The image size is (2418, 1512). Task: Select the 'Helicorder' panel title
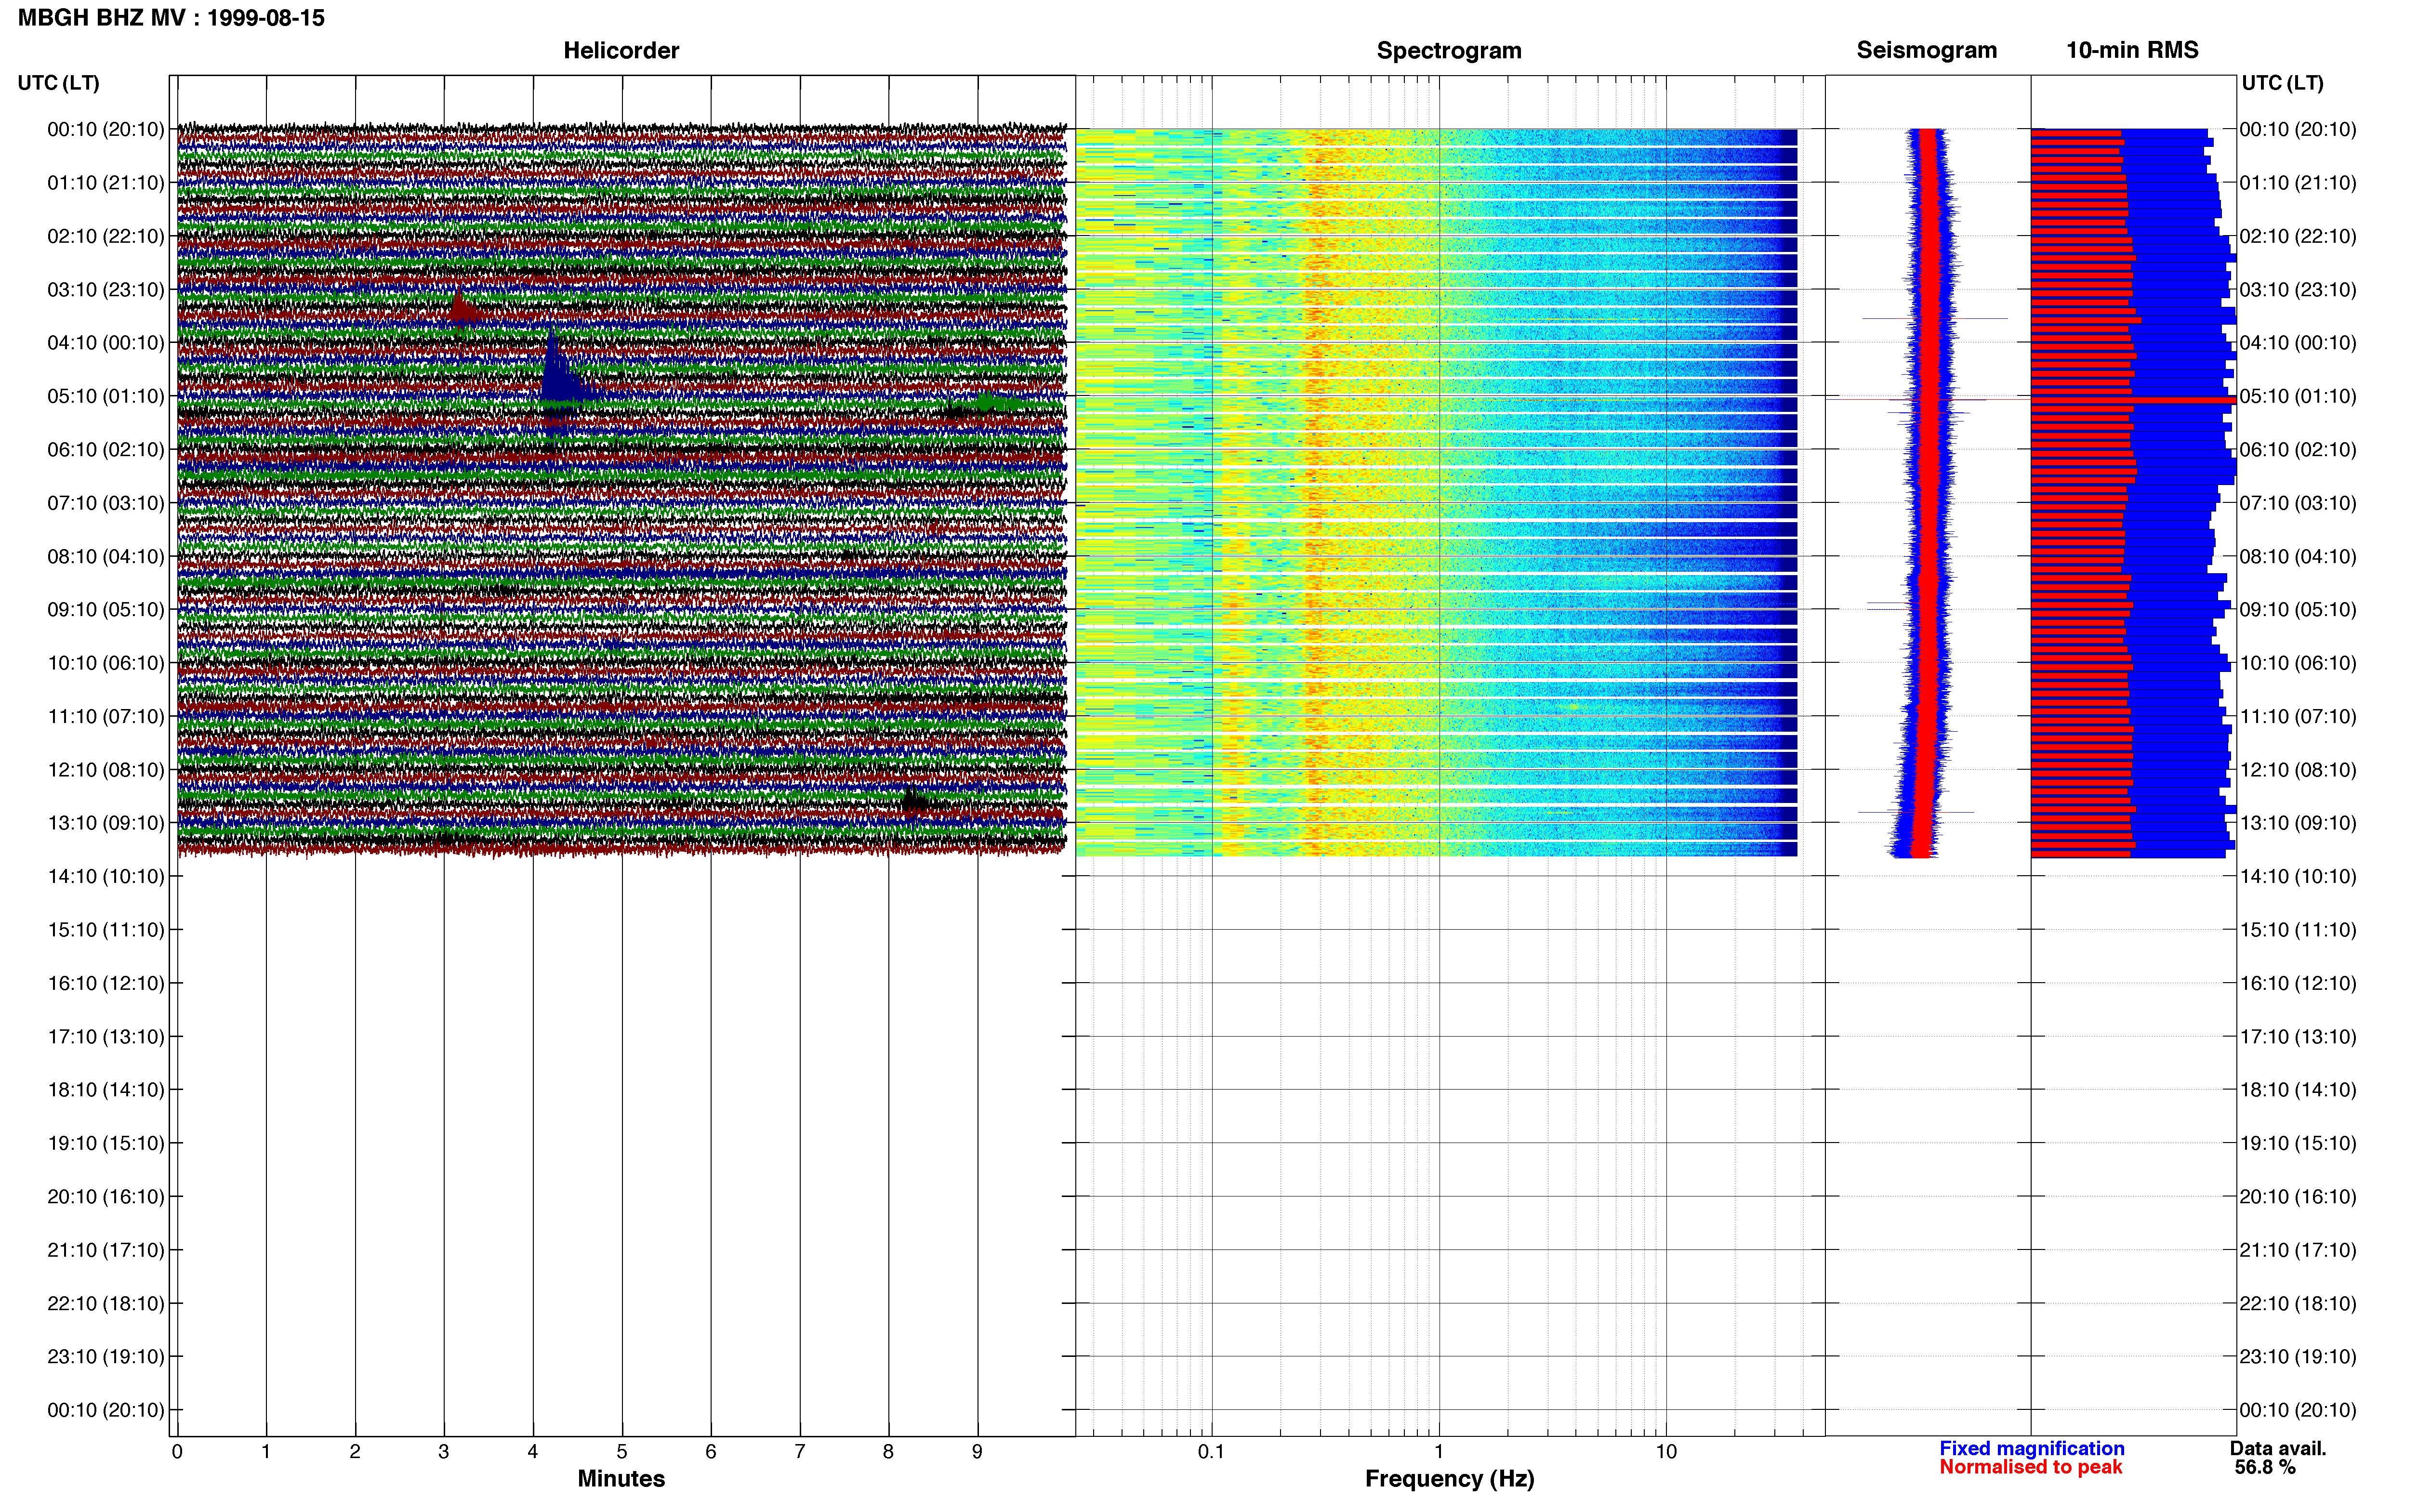click(x=621, y=50)
